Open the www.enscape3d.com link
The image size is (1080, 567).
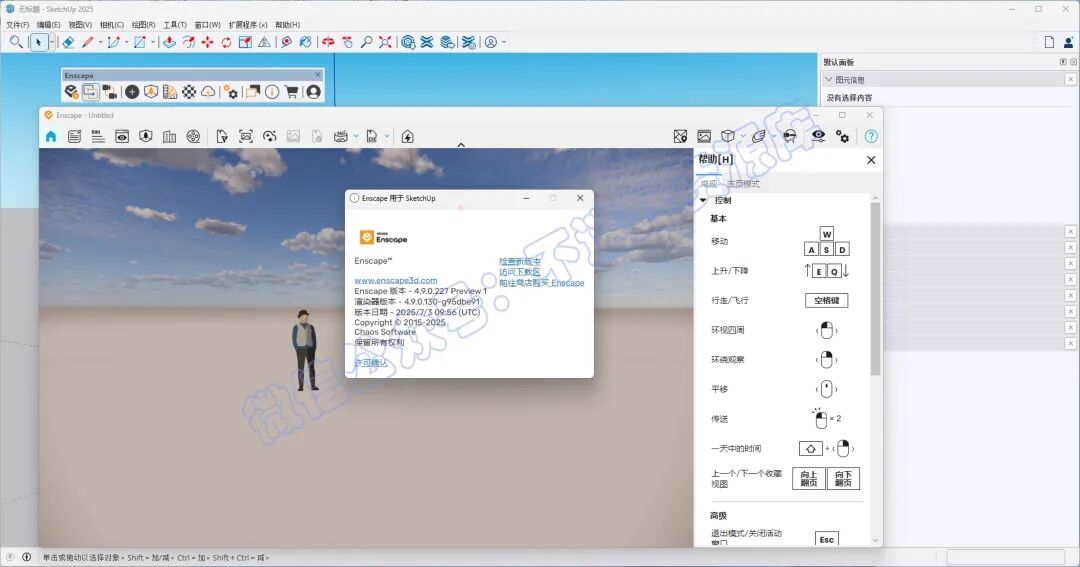[x=395, y=280]
